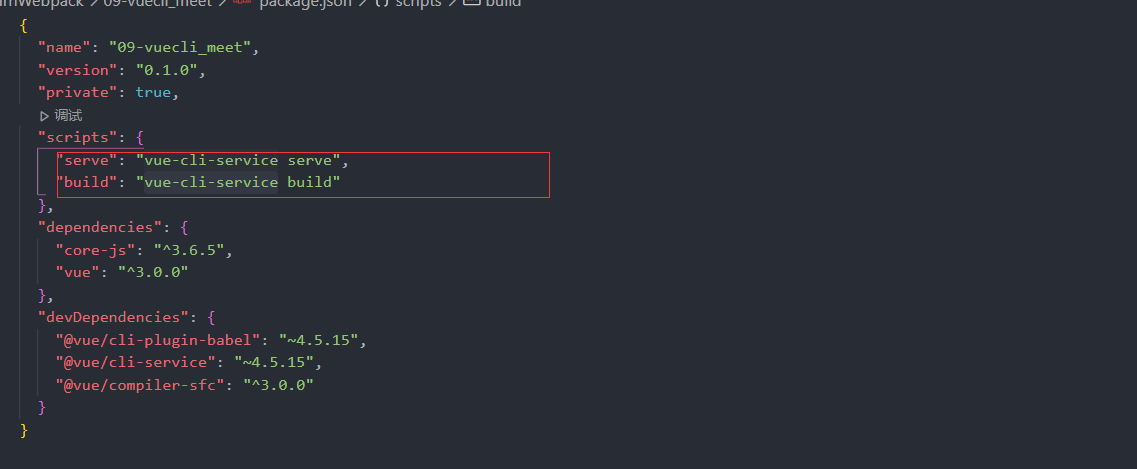Click the "devDependencies" key
1137x469 pixels.
click(x=113, y=317)
